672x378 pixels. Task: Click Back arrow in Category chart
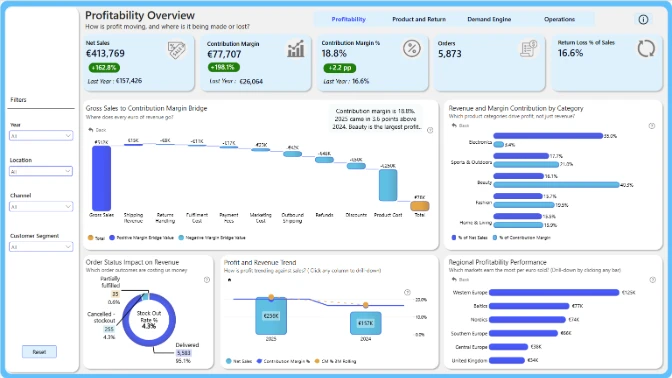pos(454,126)
